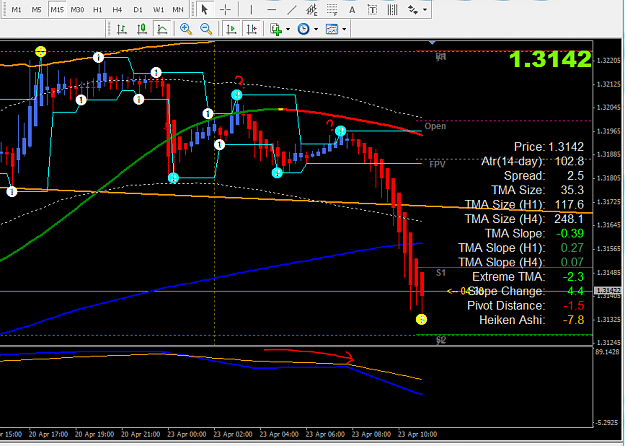Zoom out of the chart
This screenshot has width=625, height=446.
[x=206, y=29]
